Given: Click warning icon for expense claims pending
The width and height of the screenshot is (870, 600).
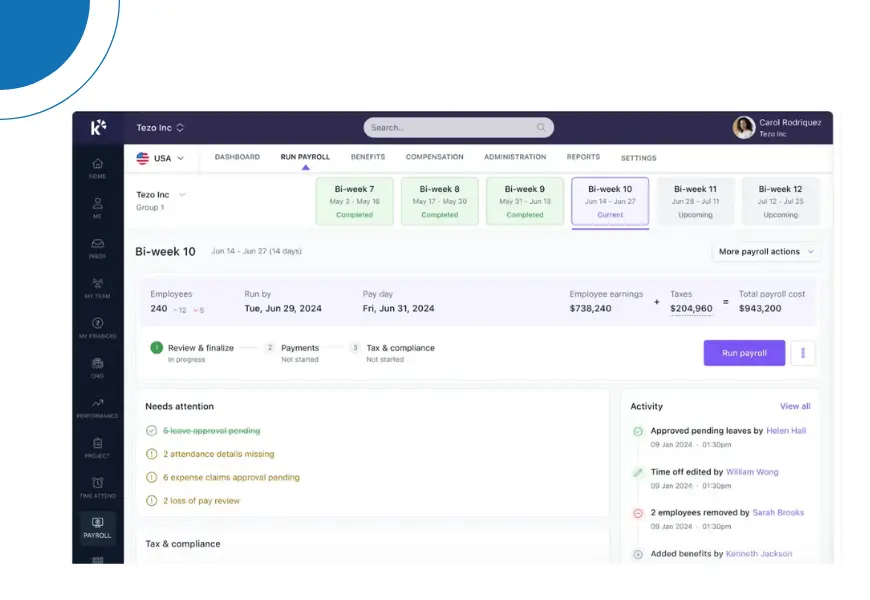Looking at the screenshot, I should pos(151,477).
